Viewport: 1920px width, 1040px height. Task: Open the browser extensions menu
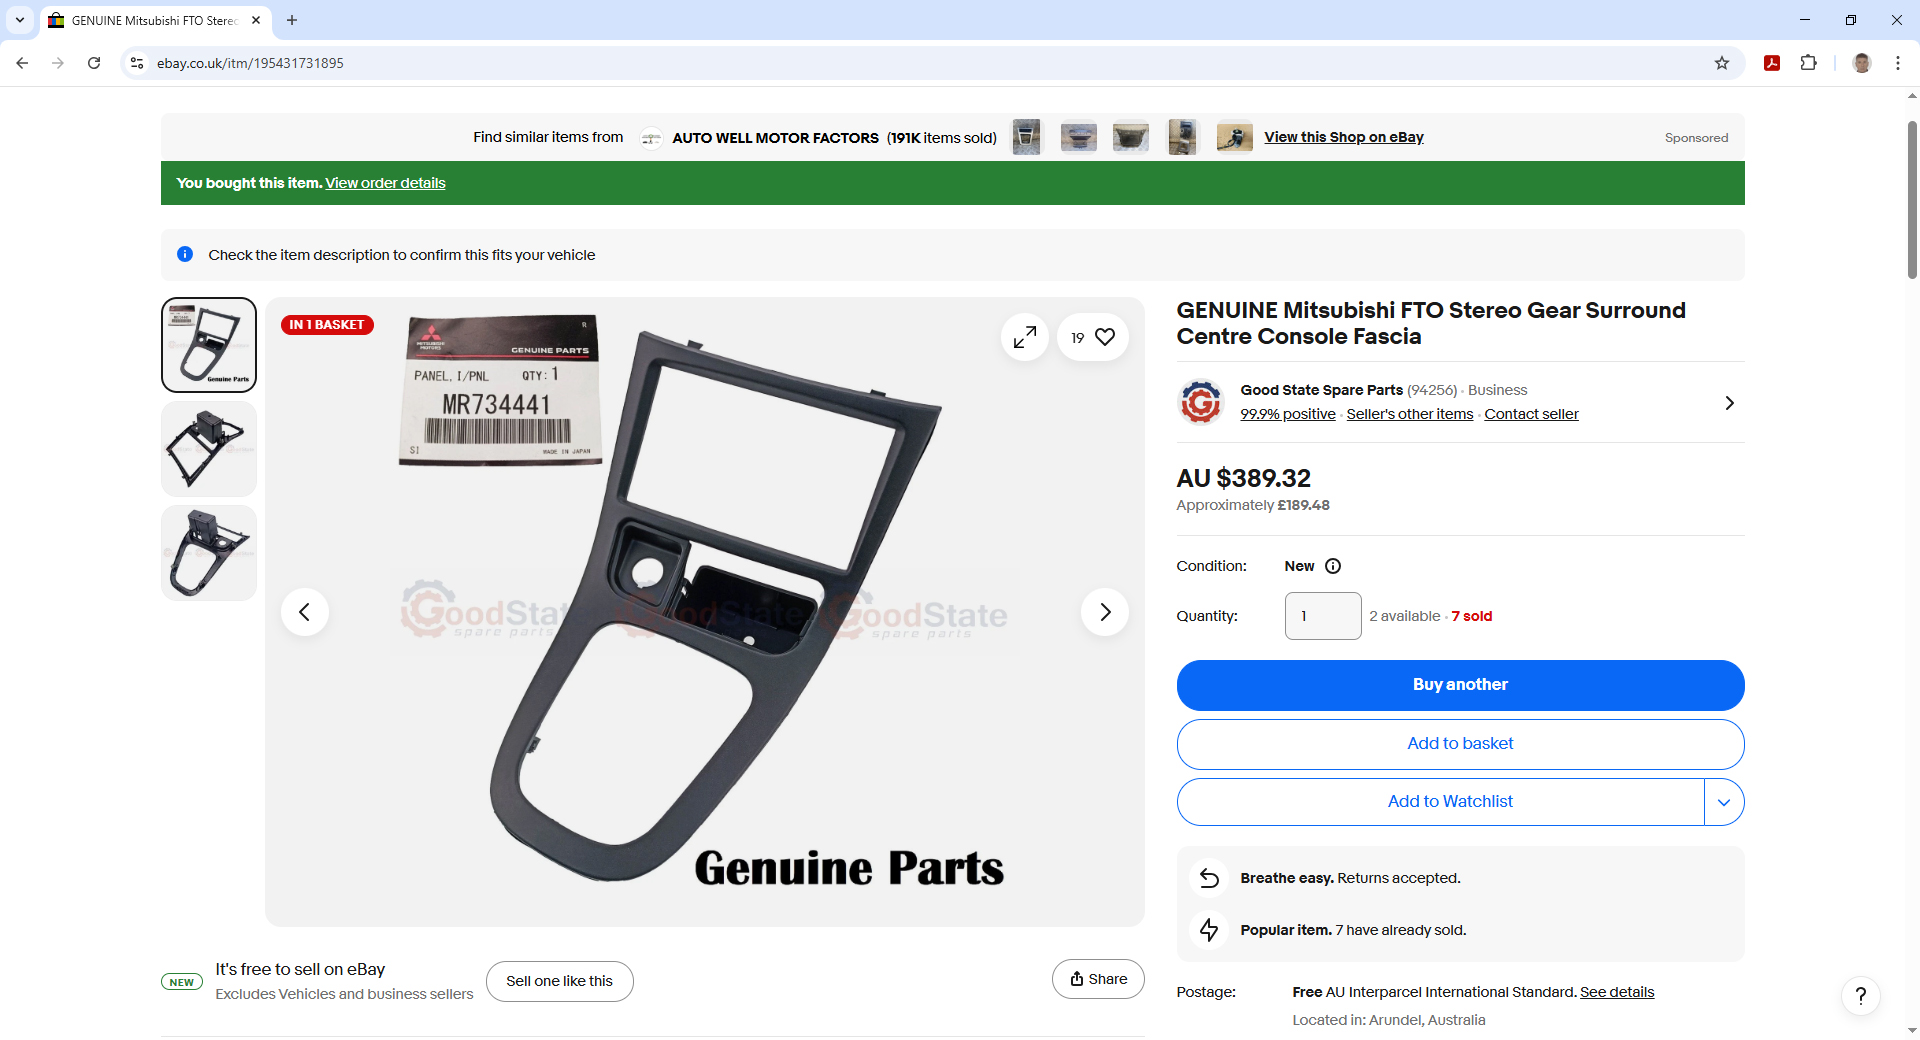click(x=1808, y=63)
